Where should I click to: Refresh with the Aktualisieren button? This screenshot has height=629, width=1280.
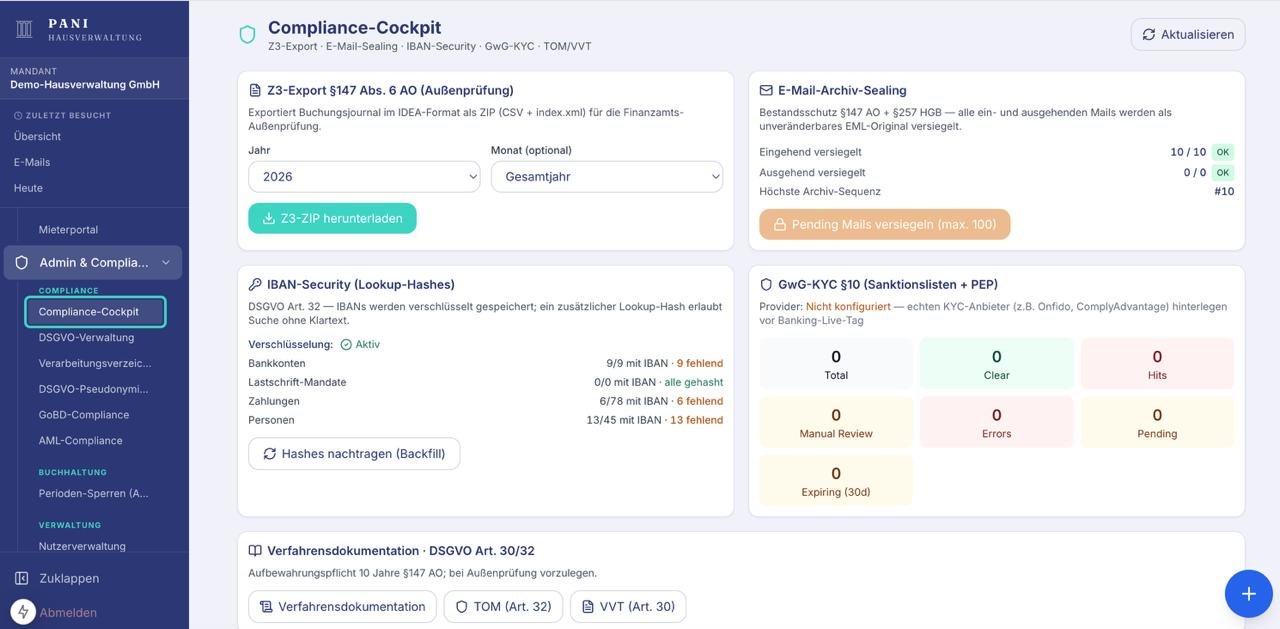[1188, 34]
